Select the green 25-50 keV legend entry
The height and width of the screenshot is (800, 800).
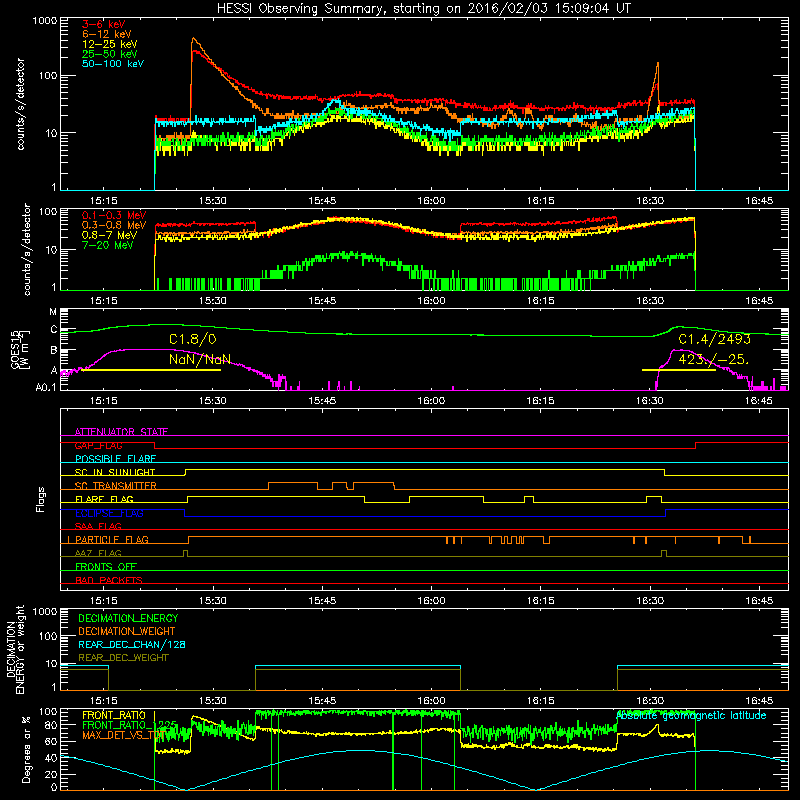[109, 54]
